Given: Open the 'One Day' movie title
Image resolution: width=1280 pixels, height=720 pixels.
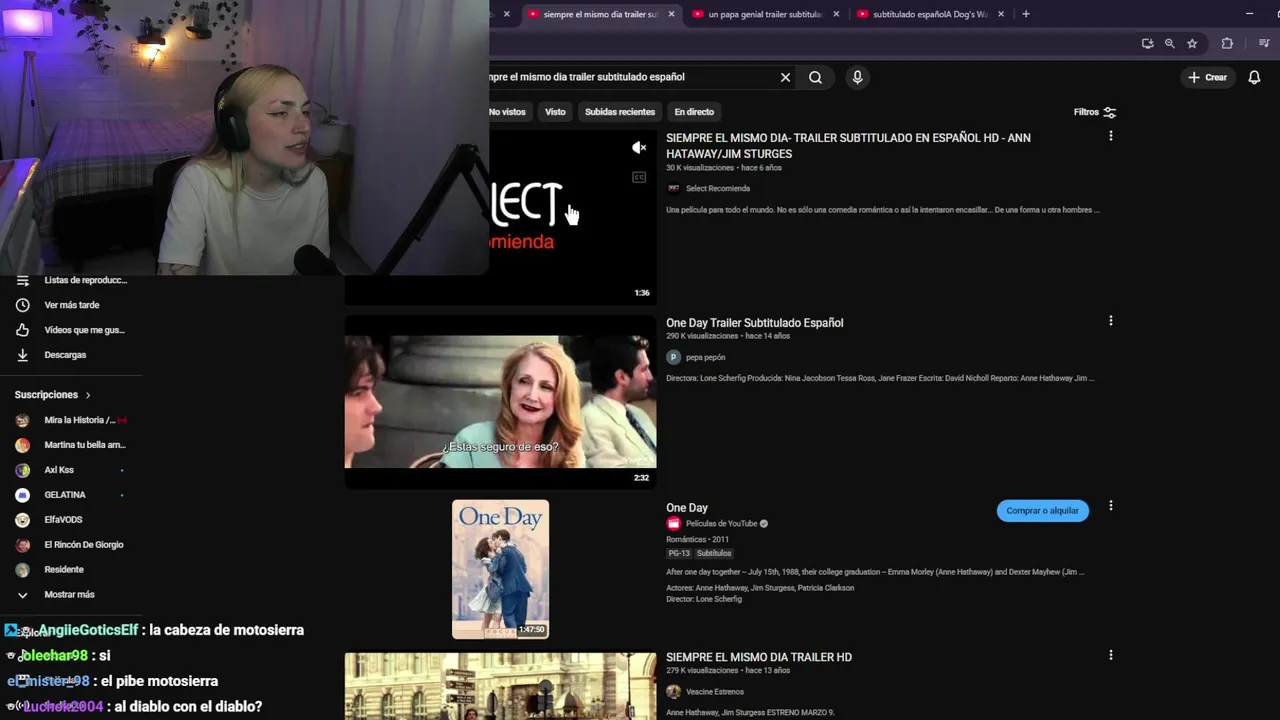Looking at the screenshot, I should coord(687,508).
